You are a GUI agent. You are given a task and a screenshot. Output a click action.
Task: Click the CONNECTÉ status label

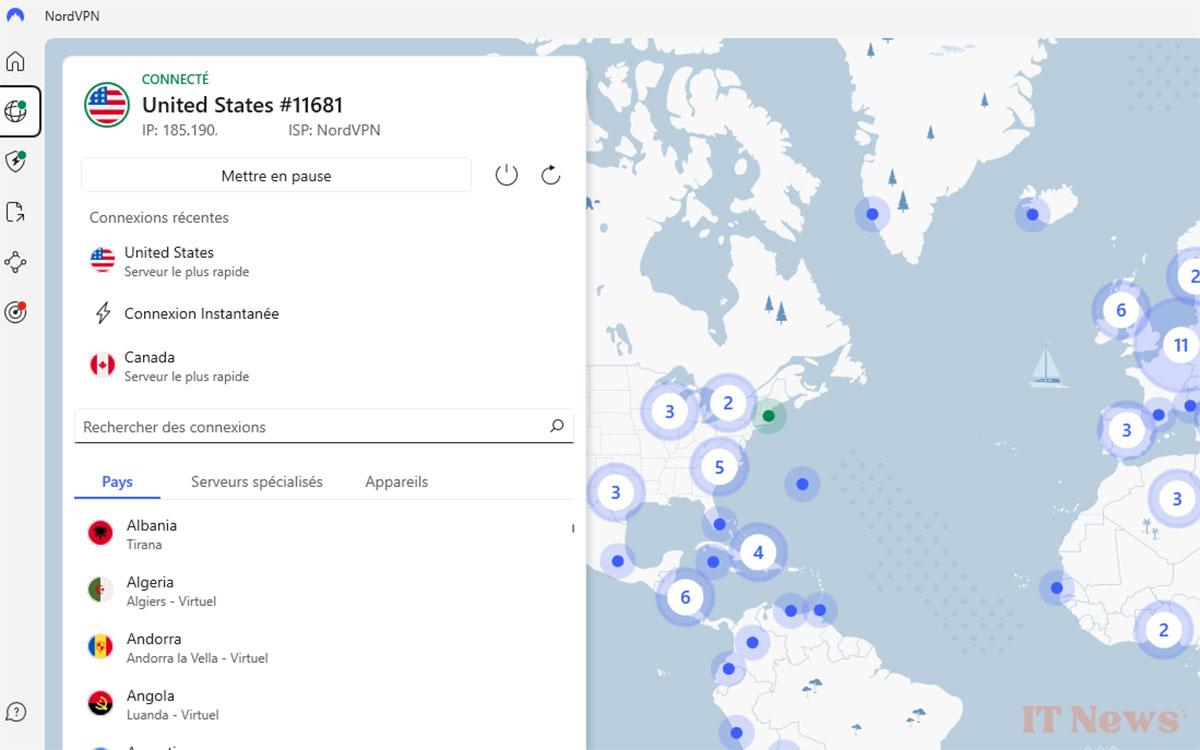[x=175, y=79]
